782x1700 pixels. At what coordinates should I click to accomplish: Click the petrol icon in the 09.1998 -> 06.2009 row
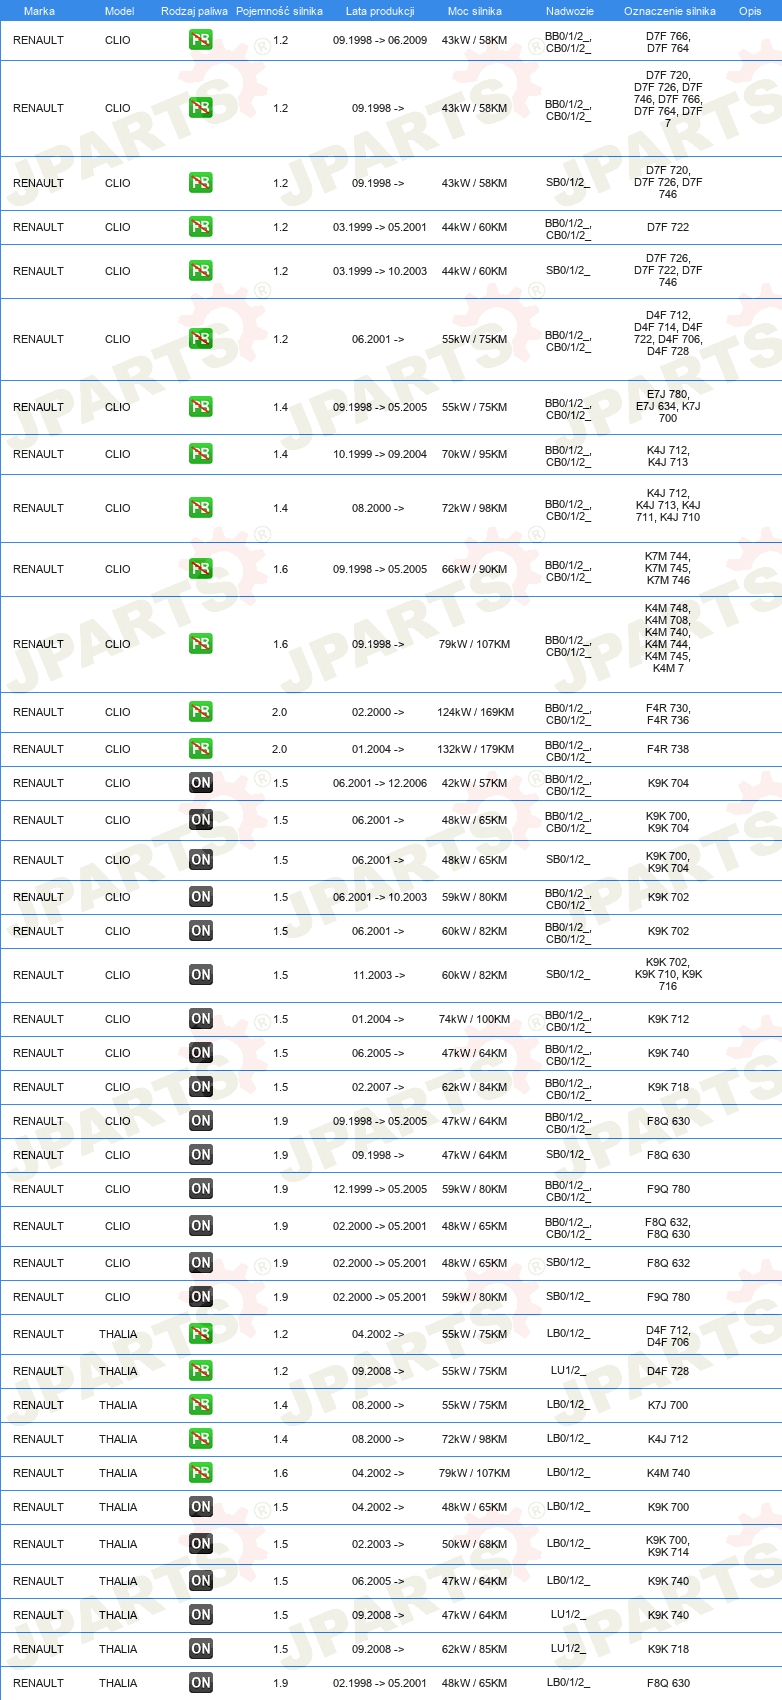[x=200, y=41]
